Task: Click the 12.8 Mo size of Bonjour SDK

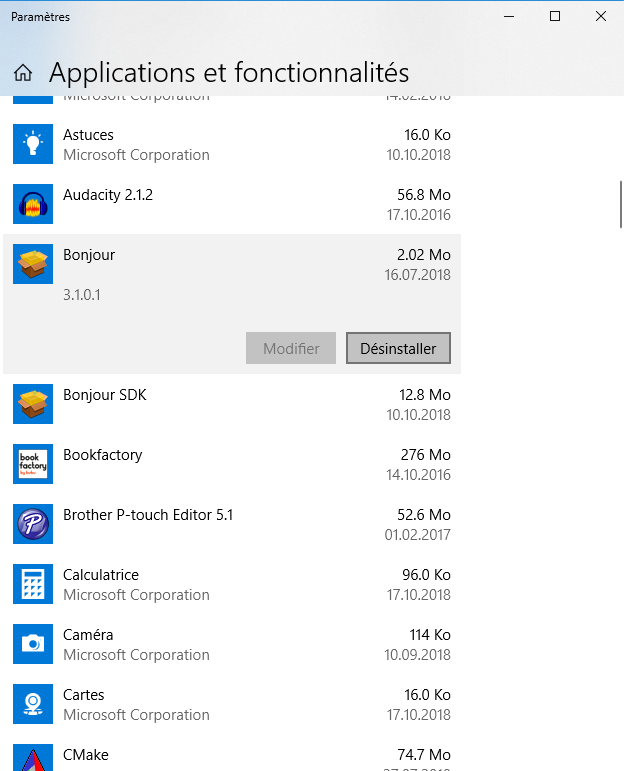Action: [425, 395]
